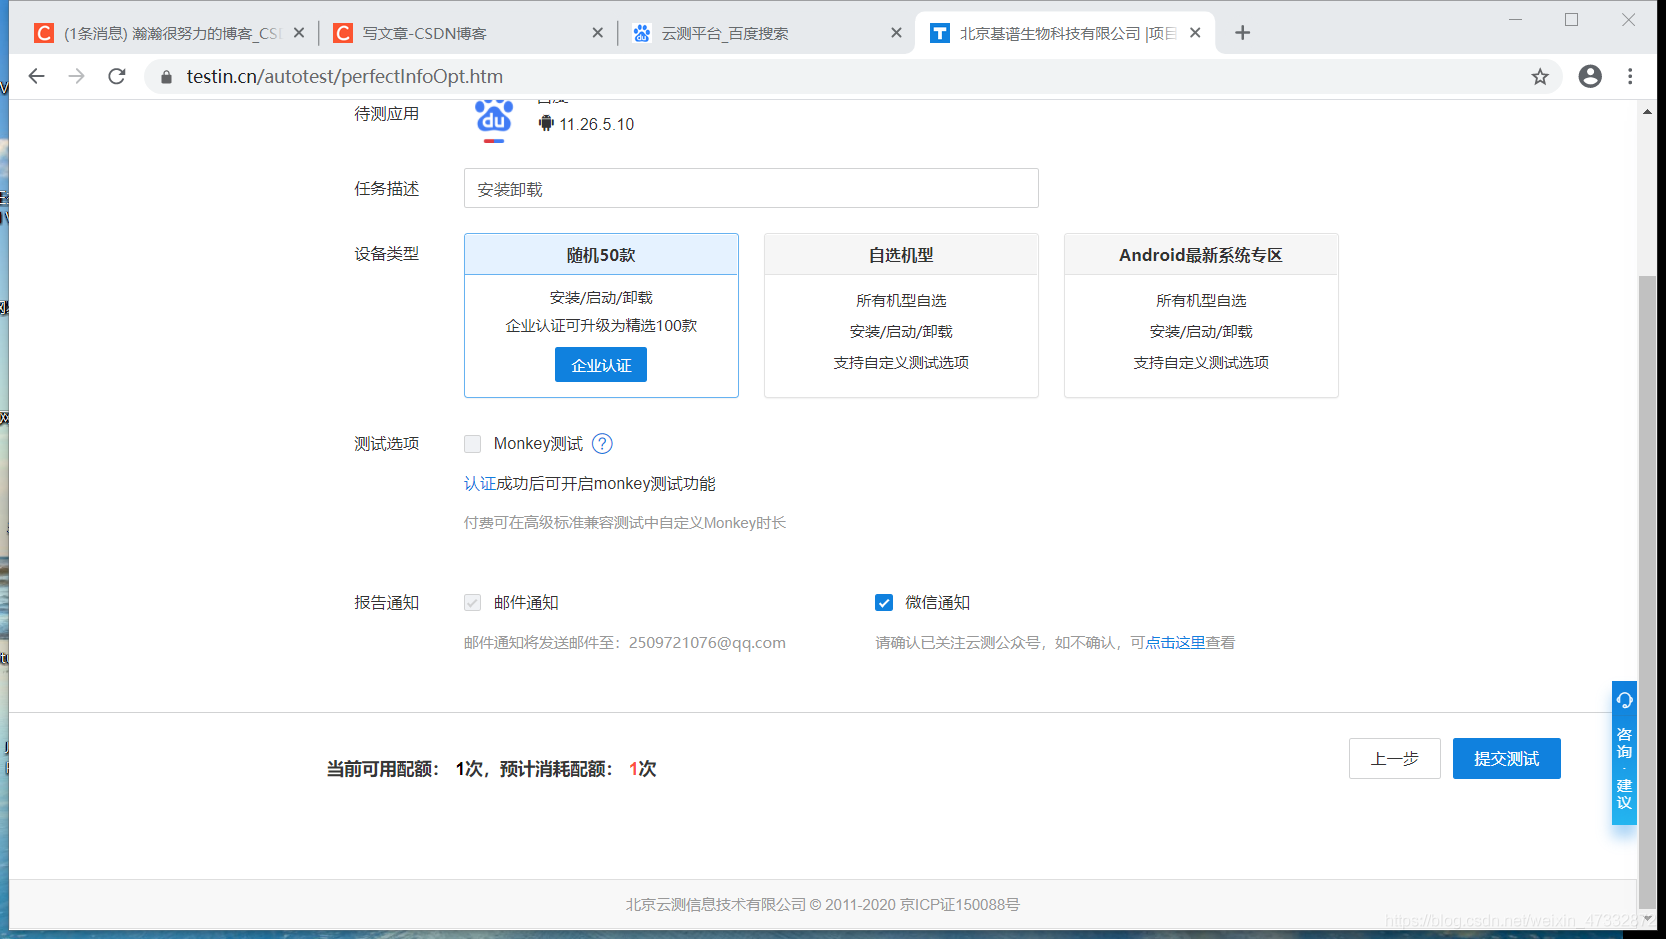Open the Chrome three-dot menu
1666x939 pixels.
coord(1630,76)
